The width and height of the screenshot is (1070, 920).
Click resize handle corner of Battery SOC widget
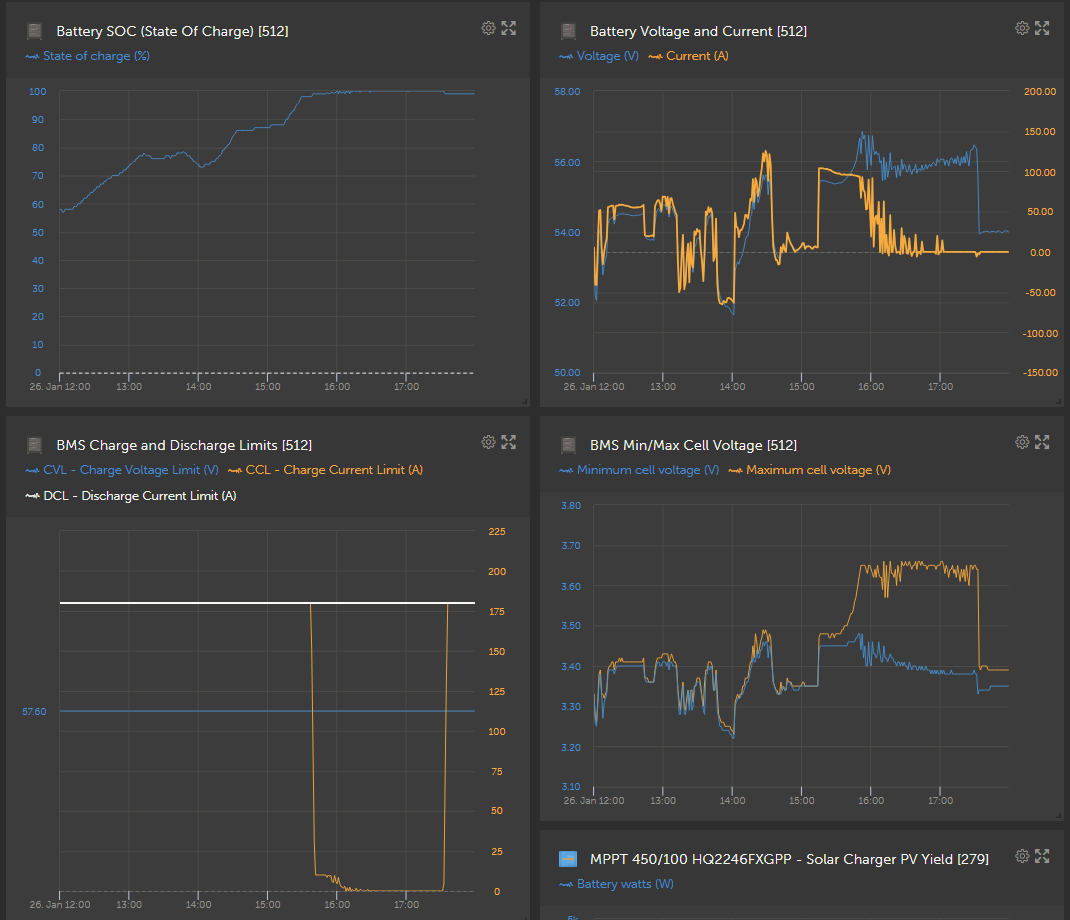click(524, 401)
